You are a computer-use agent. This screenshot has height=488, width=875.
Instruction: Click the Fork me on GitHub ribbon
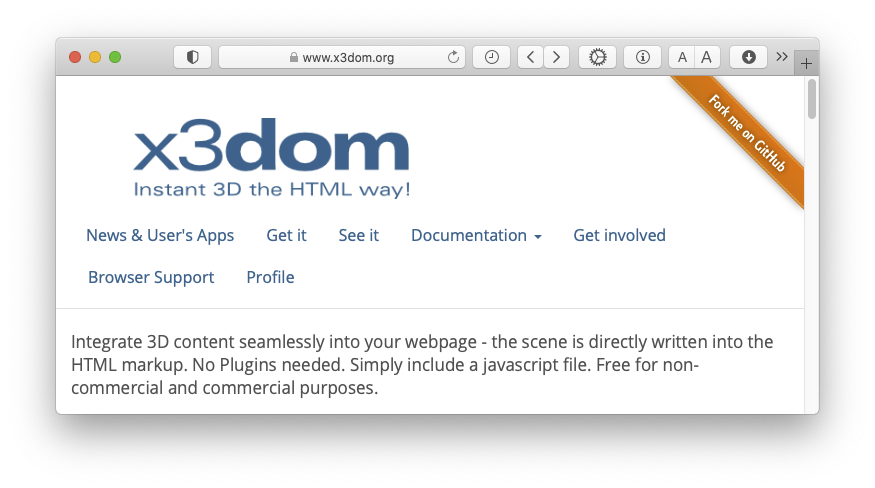746,135
